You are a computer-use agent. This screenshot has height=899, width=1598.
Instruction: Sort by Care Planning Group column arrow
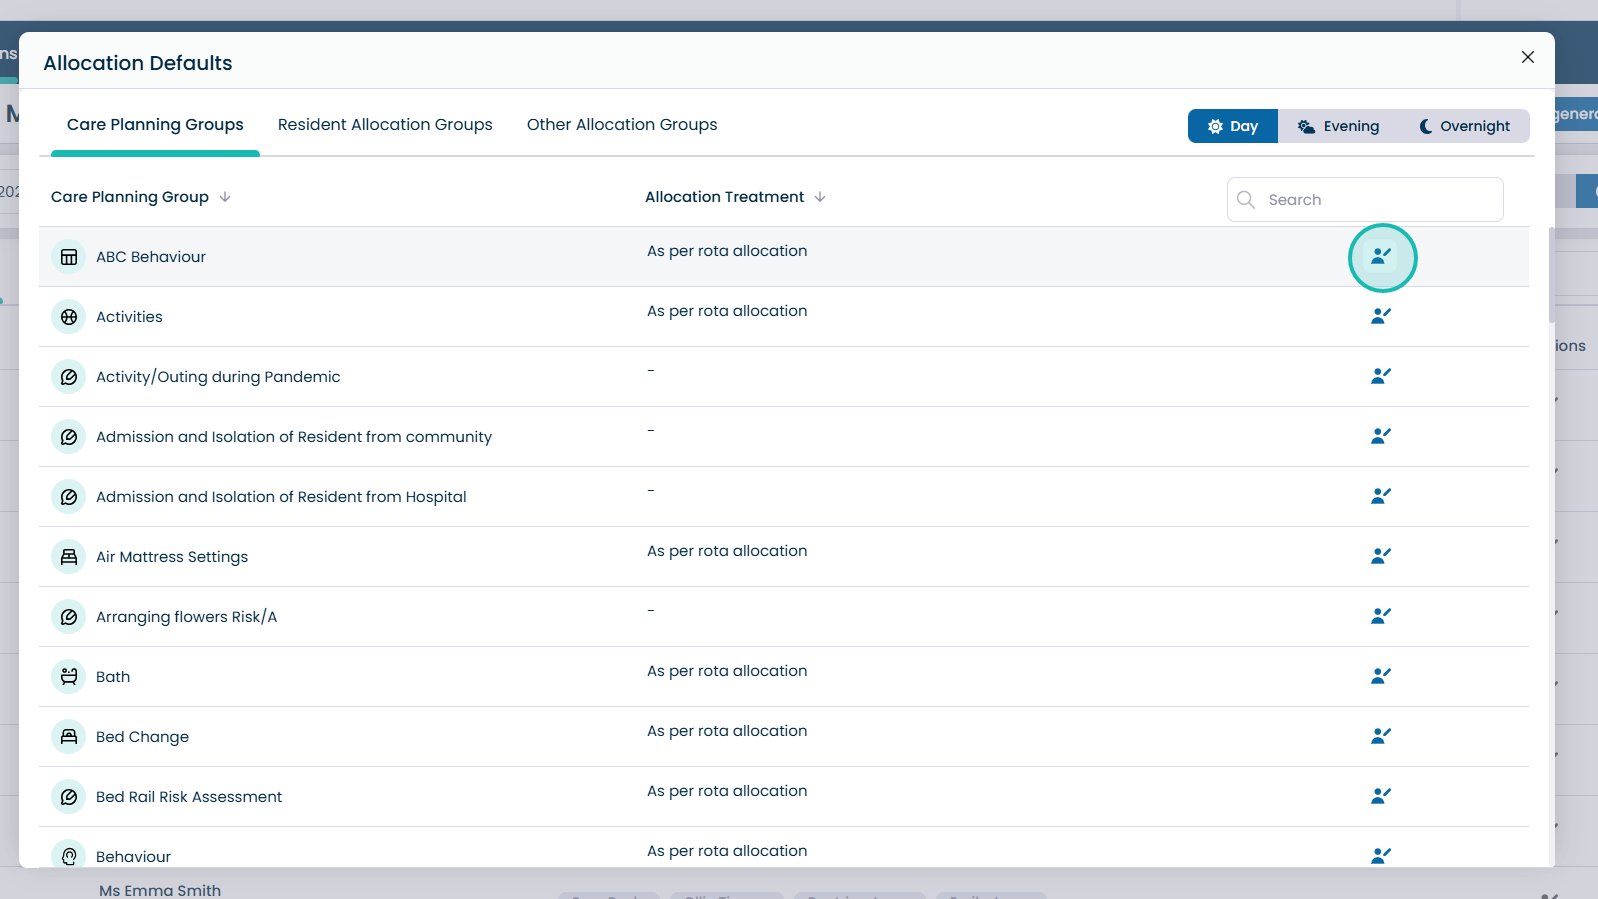pos(225,197)
